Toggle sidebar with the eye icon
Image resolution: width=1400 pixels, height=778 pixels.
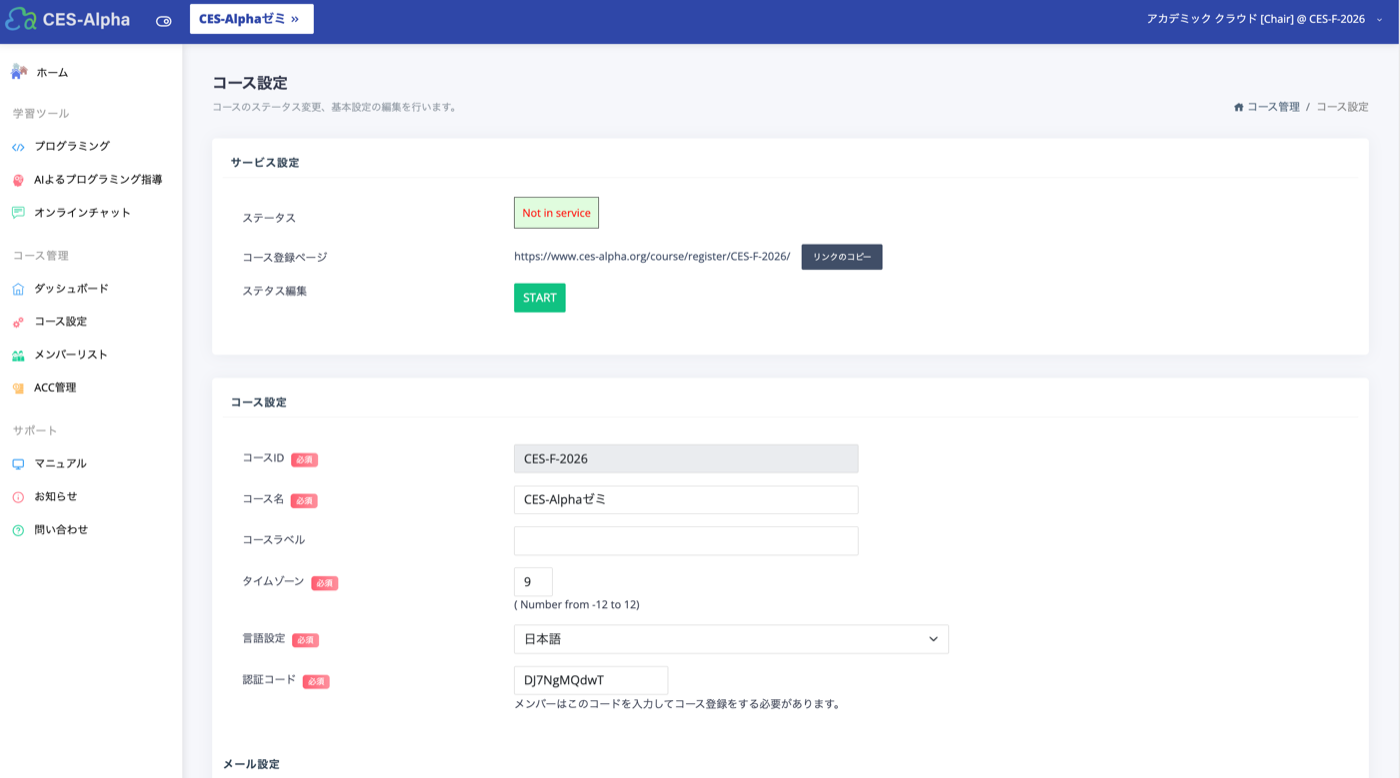click(x=164, y=20)
